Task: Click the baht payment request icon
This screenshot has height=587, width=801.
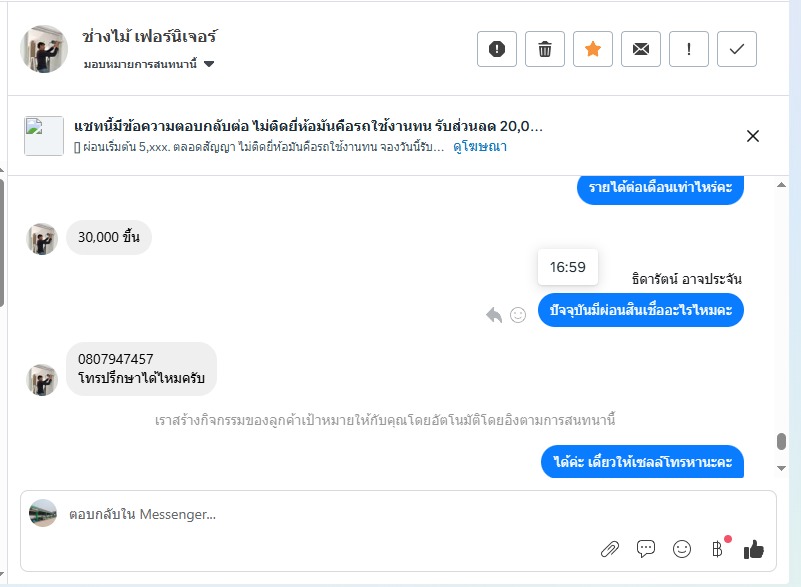Action: tap(717, 548)
